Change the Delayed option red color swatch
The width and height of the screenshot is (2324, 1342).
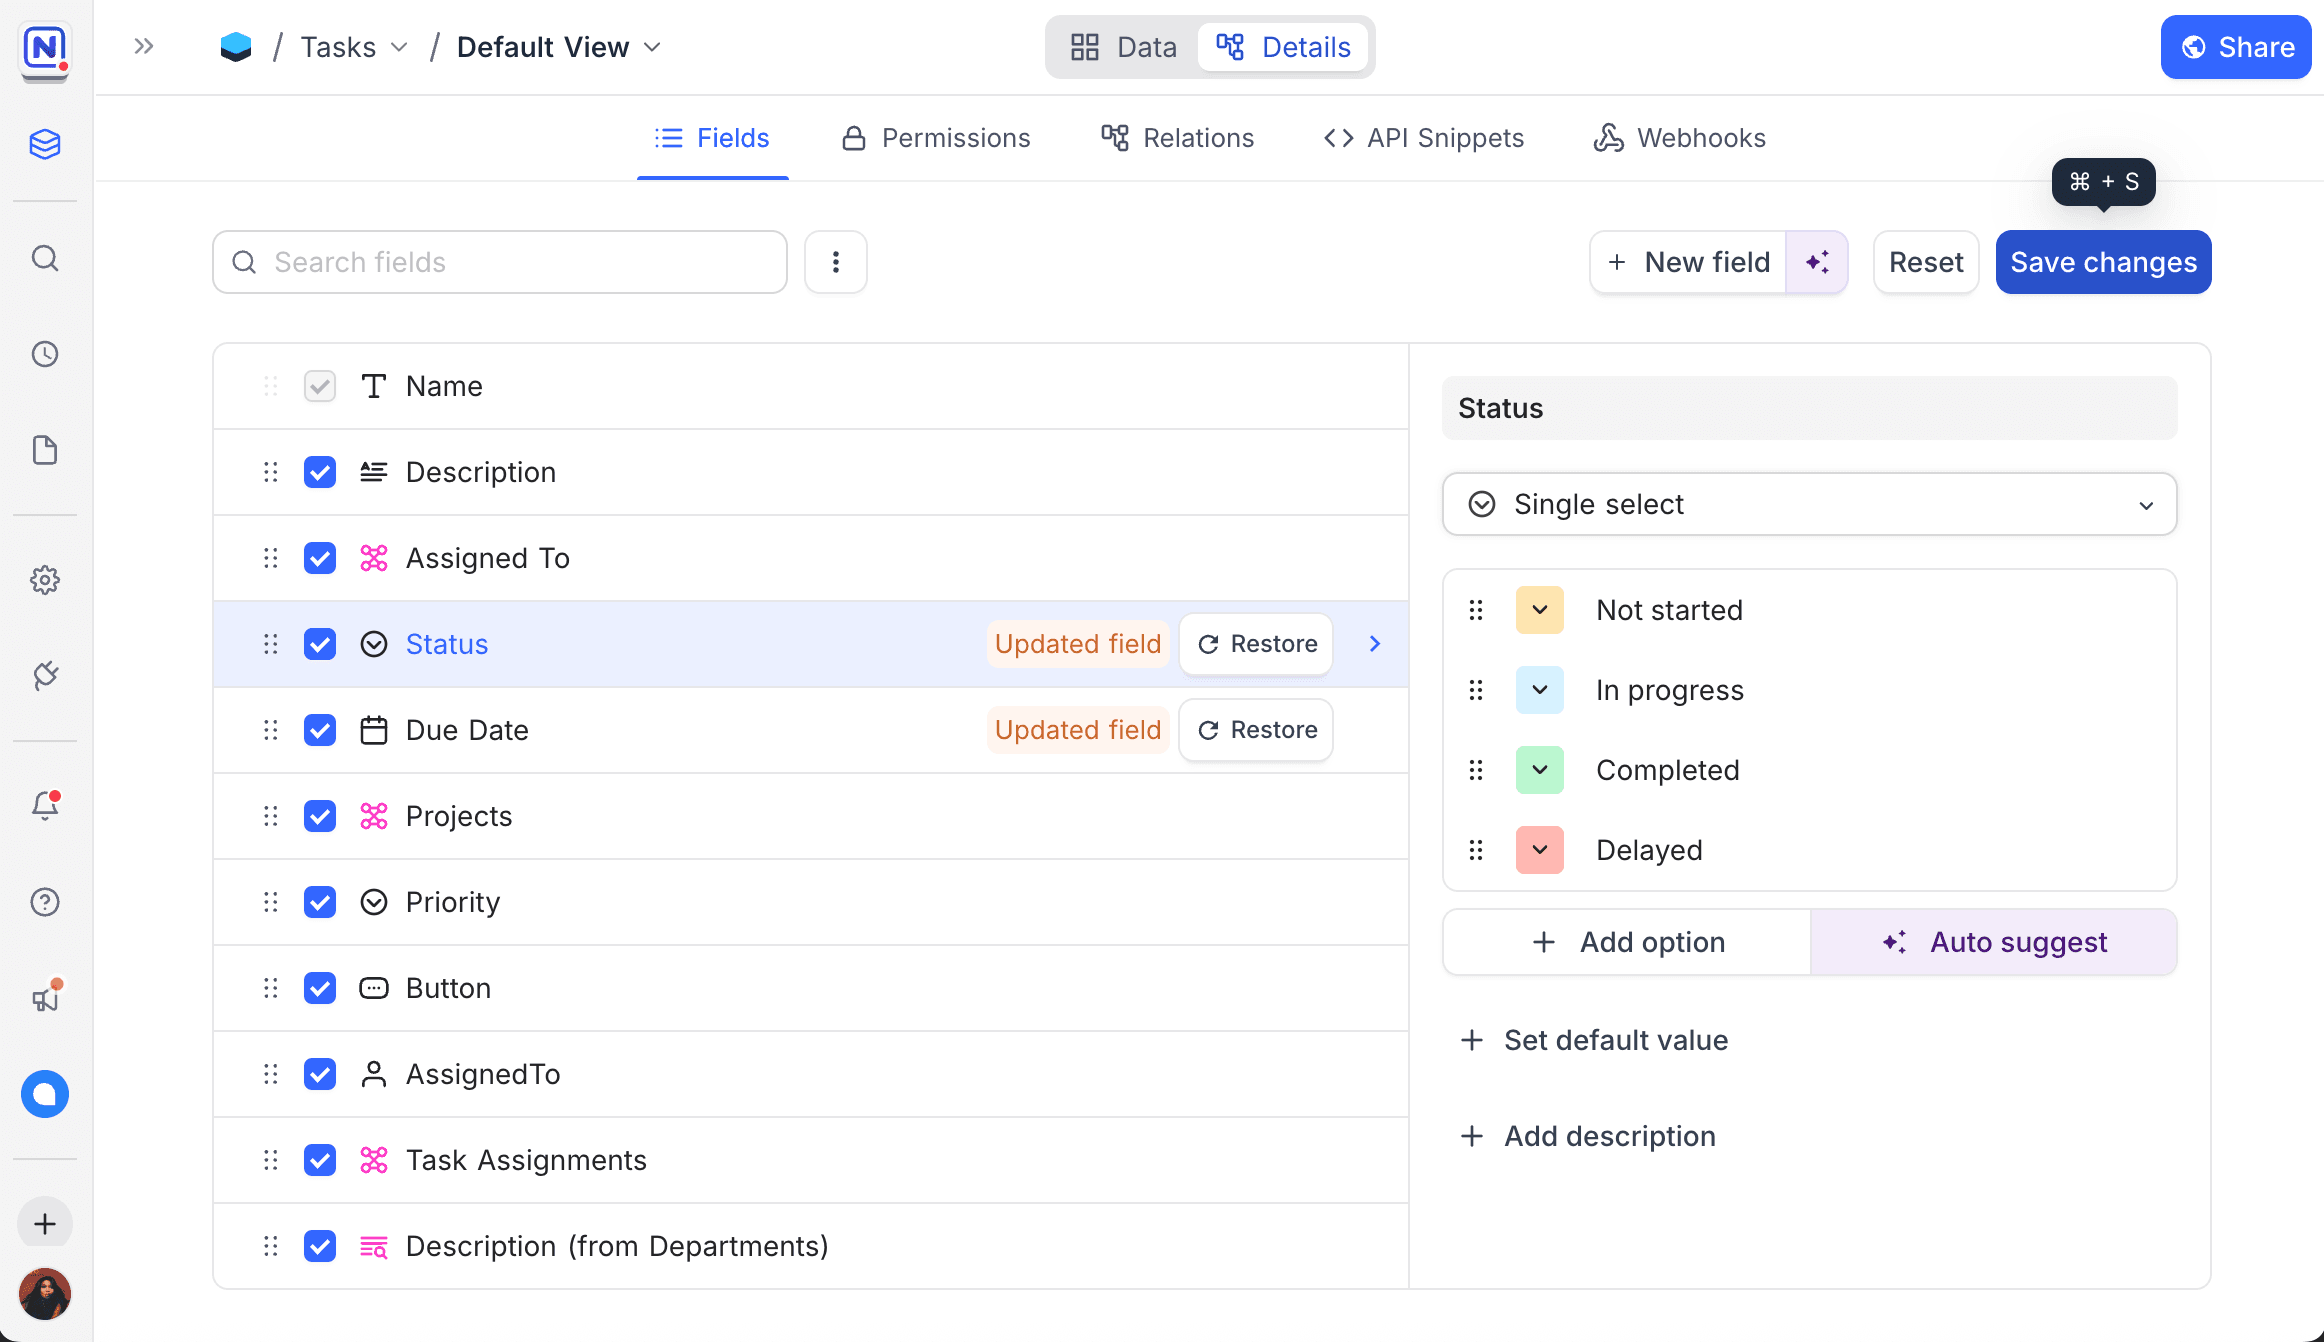pos(1539,850)
